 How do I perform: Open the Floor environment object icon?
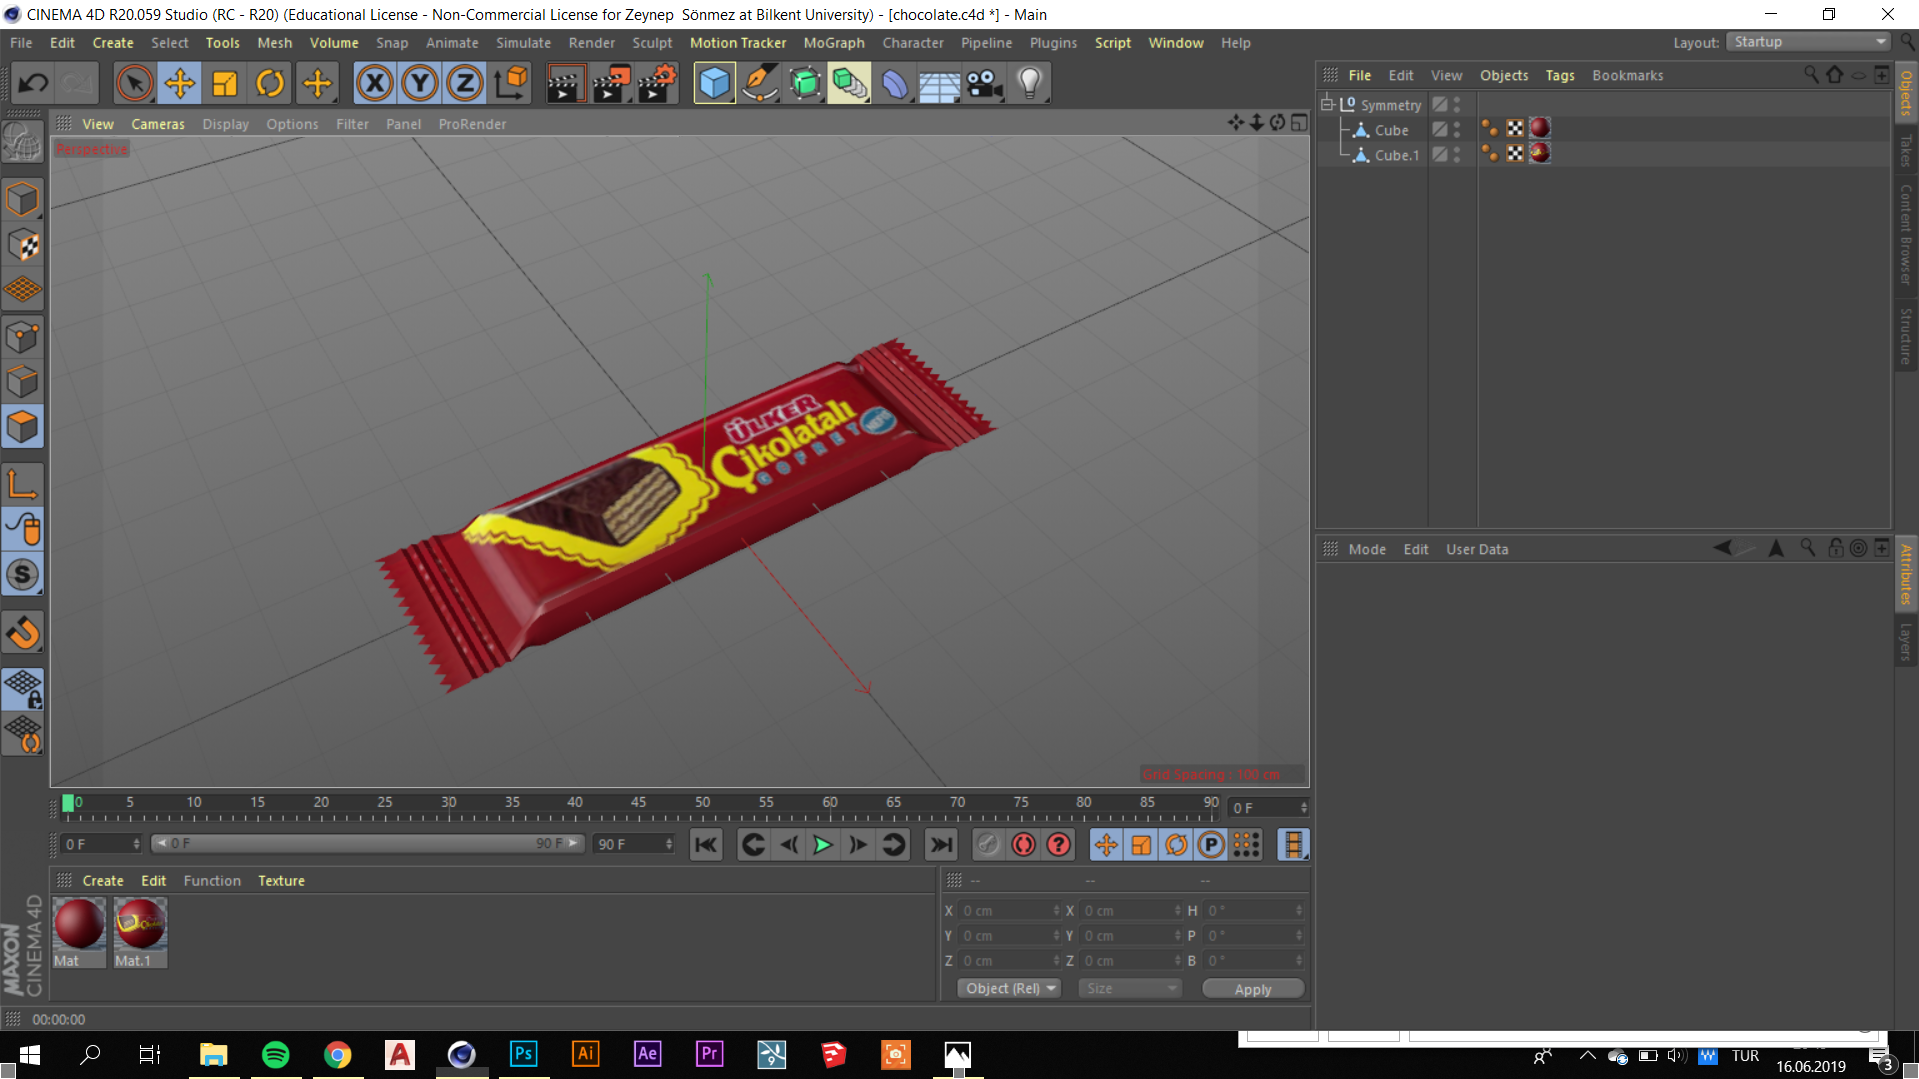pyautogui.click(x=940, y=84)
